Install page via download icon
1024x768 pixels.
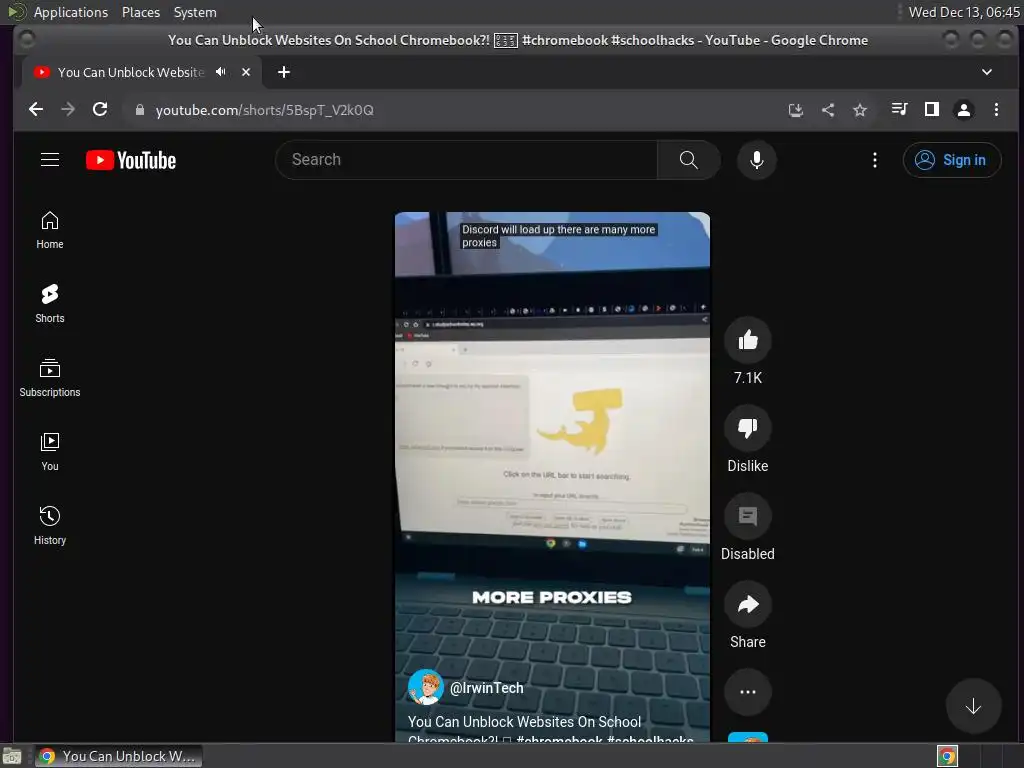pos(795,110)
